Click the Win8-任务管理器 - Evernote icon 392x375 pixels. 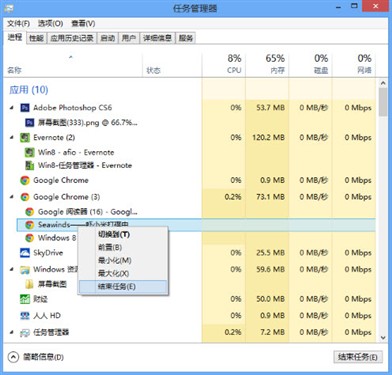point(29,165)
